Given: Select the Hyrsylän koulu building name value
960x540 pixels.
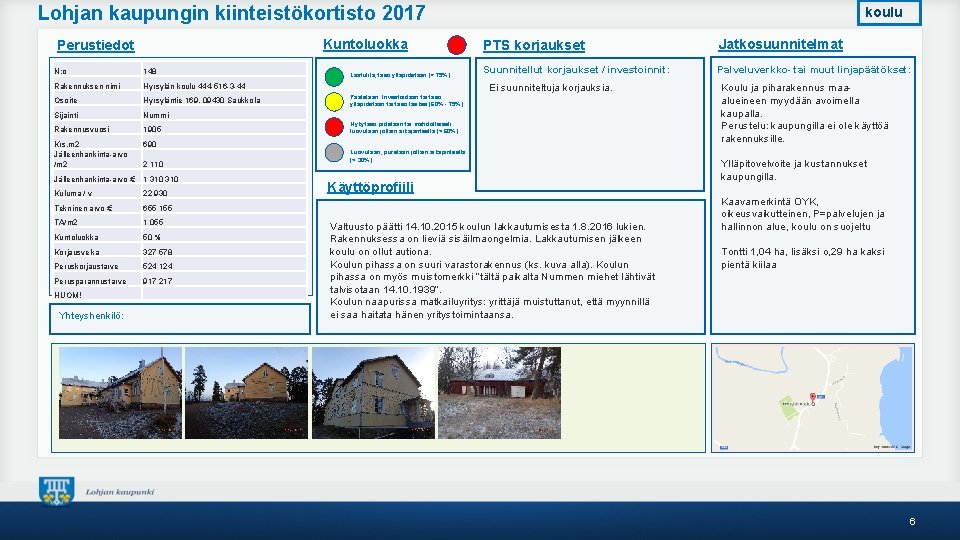Looking at the screenshot, I should tap(195, 86).
